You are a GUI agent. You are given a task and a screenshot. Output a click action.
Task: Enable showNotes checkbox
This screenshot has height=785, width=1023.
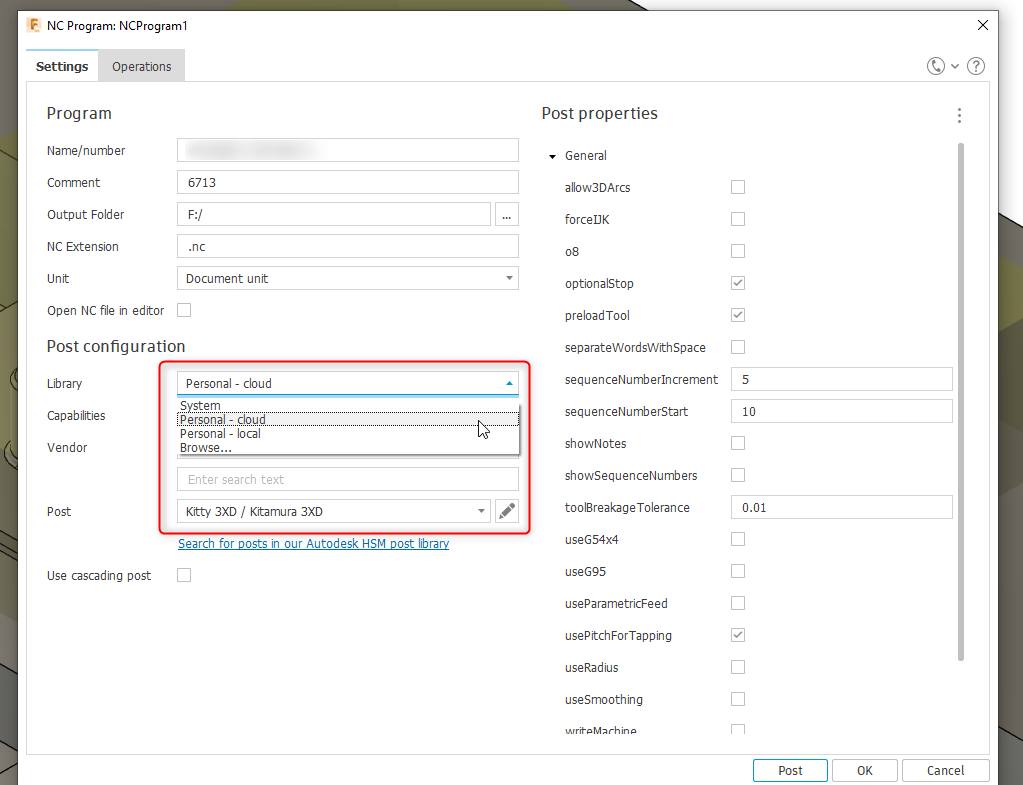click(738, 443)
